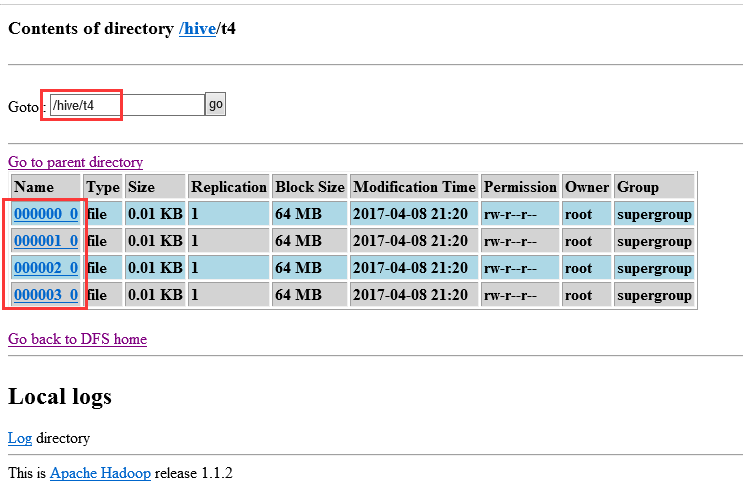743x502 pixels.
Task: Click the Type column header
Action: [103, 186]
